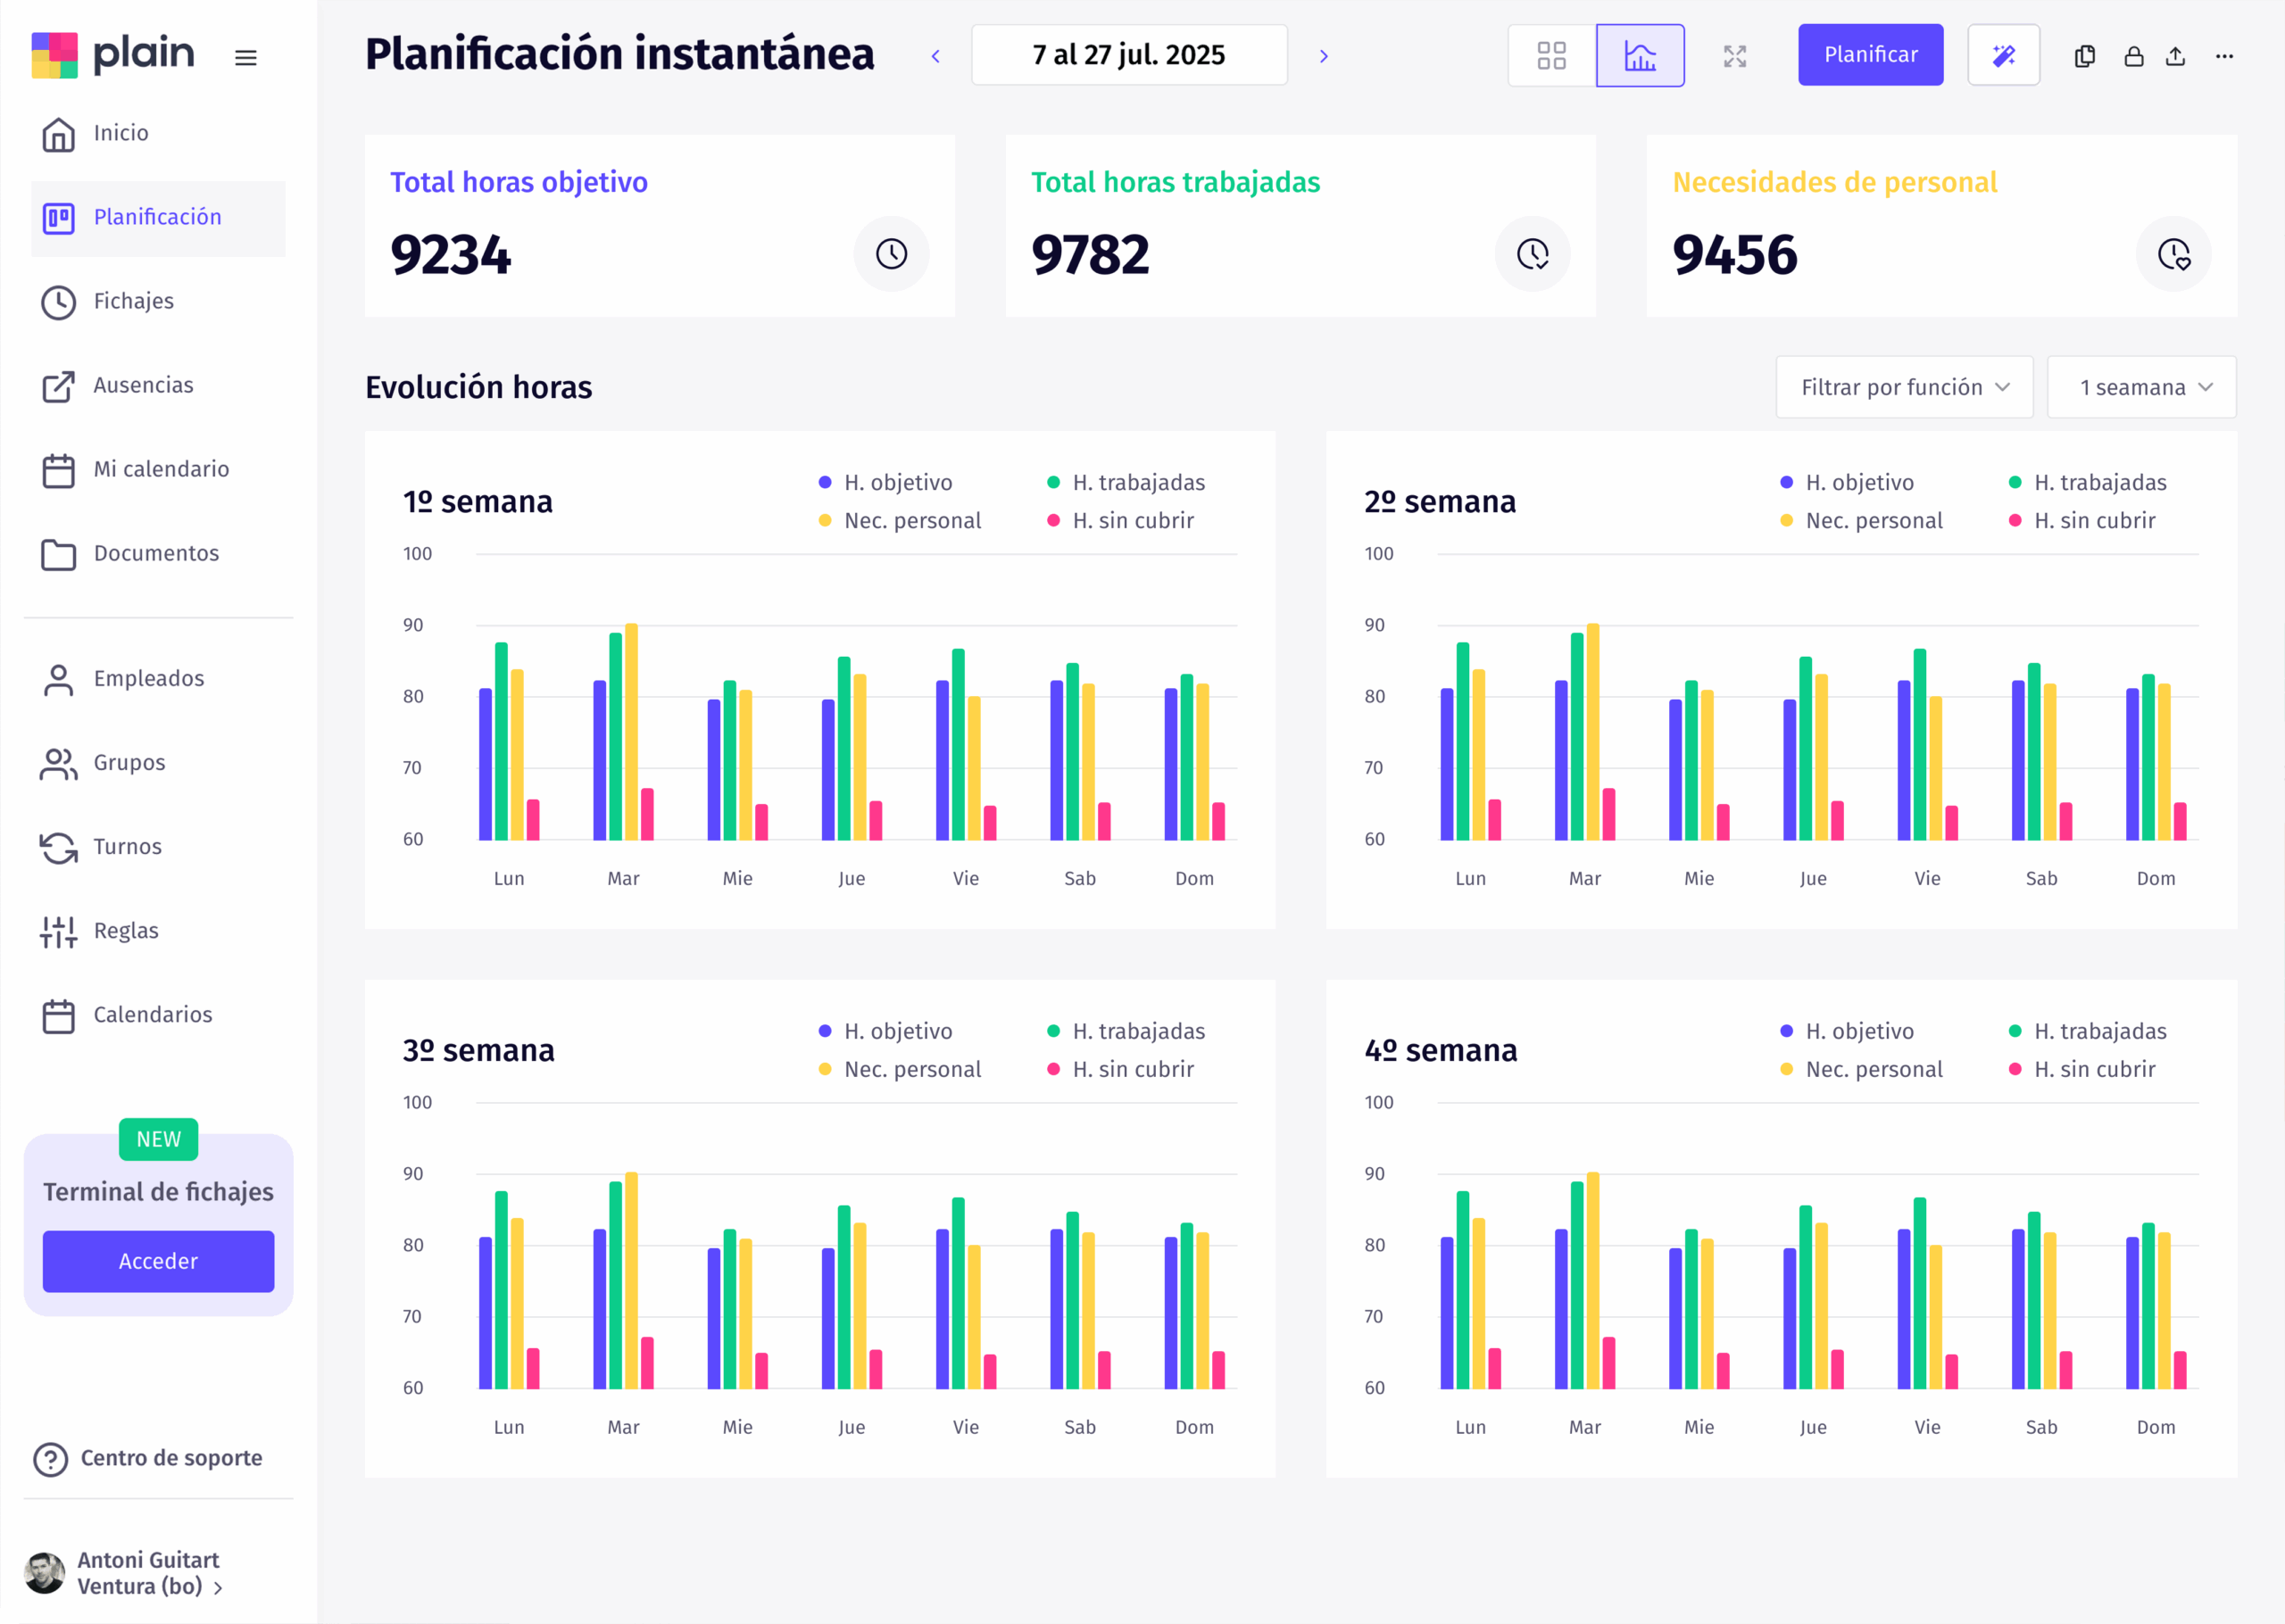Click Acceder button for Terminal de fichajes
This screenshot has height=1624, width=2285.
[158, 1261]
